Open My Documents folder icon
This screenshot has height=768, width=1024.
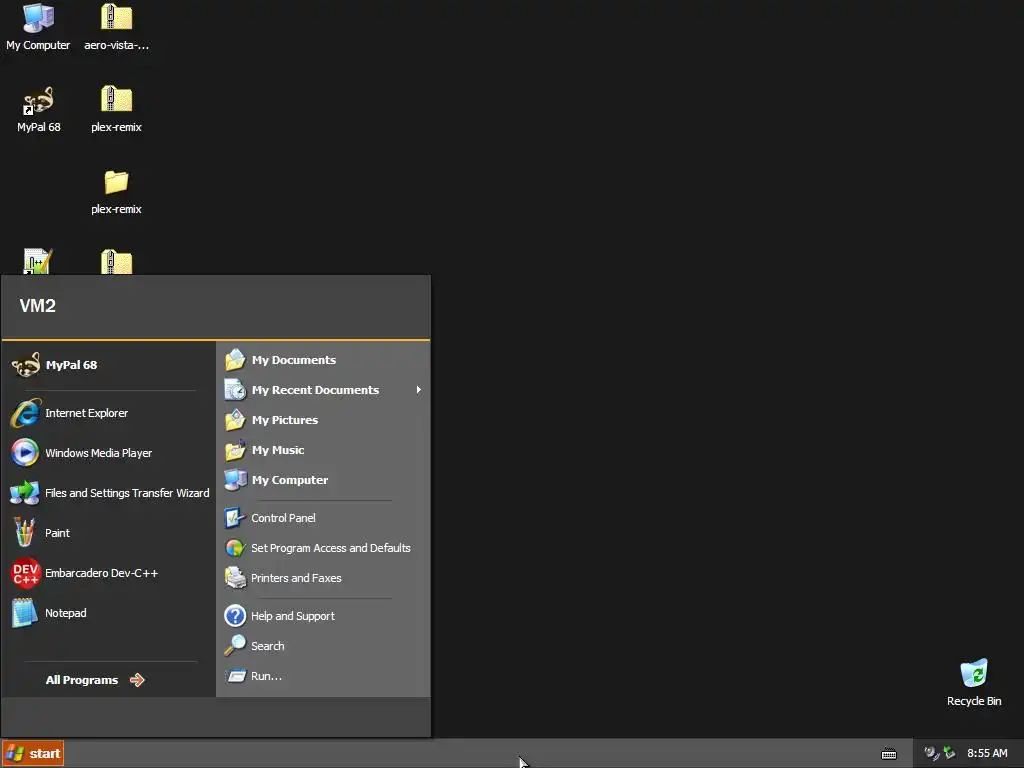pos(235,360)
